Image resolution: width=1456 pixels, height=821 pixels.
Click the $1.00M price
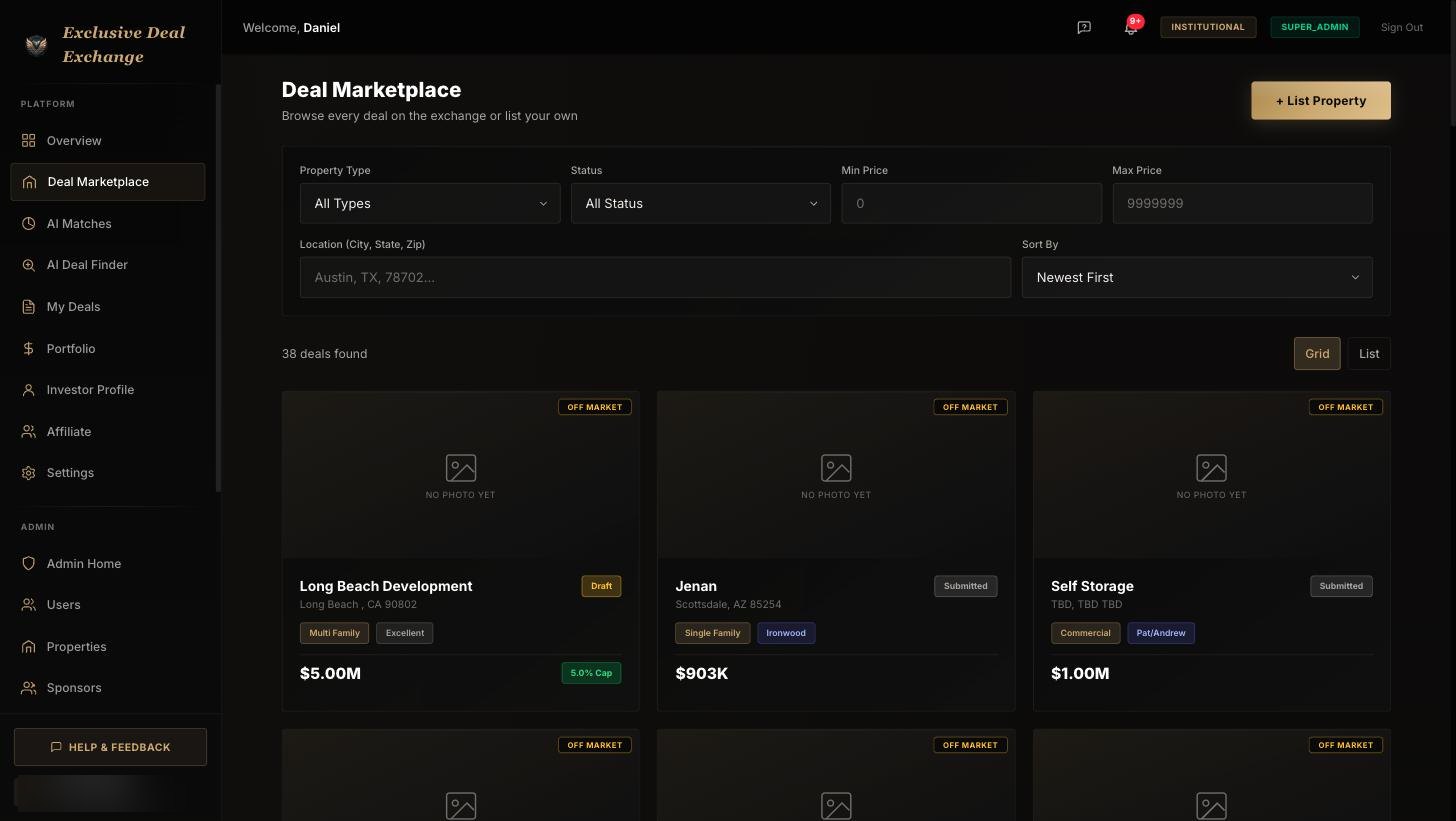tap(1080, 674)
